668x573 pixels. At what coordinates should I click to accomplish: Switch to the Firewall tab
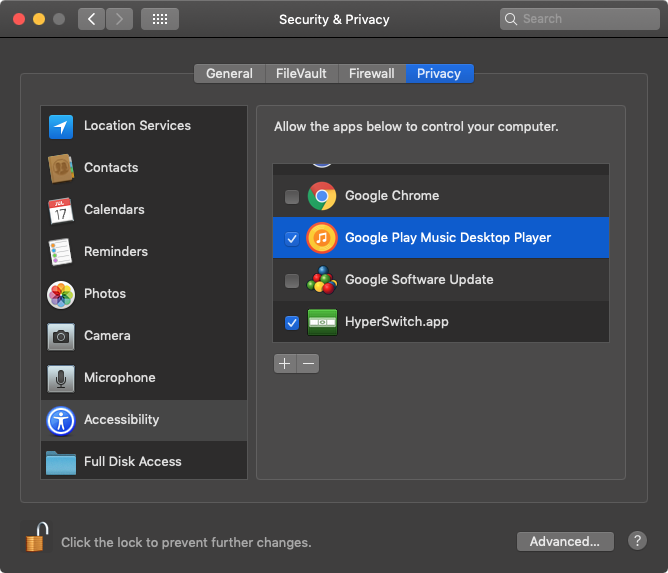point(371,73)
